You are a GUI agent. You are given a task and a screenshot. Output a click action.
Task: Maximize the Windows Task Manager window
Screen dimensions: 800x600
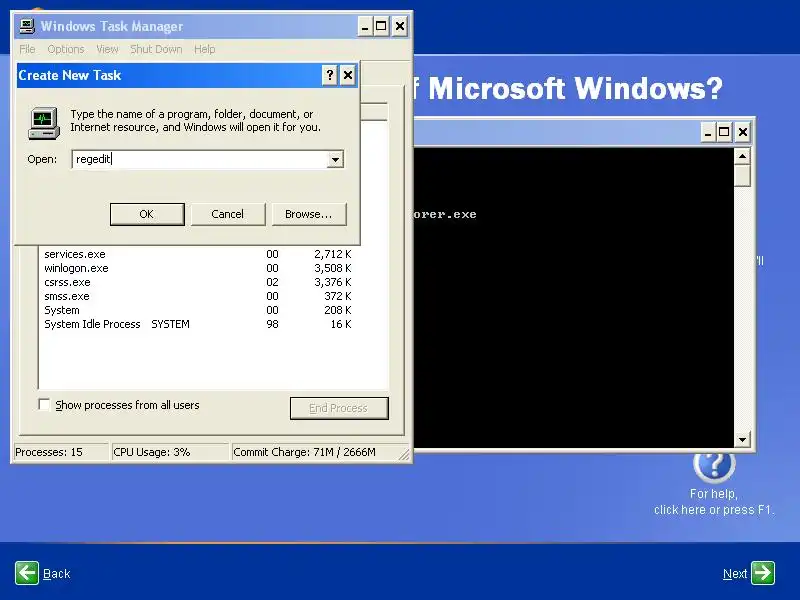[x=381, y=27]
